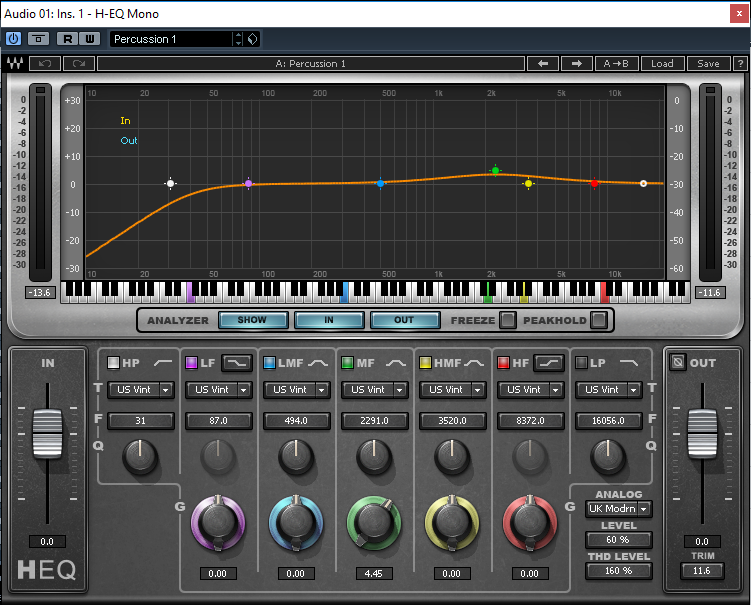The height and width of the screenshot is (605, 751).
Task: Toggle the phase invert icon beside OUT
Action: tap(678, 362)
